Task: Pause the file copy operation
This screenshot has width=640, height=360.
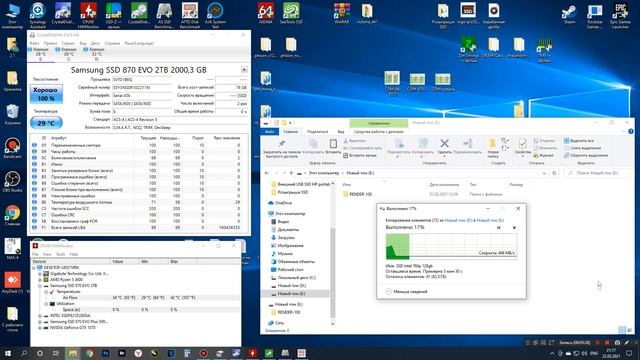Action: tap(498, 227)
